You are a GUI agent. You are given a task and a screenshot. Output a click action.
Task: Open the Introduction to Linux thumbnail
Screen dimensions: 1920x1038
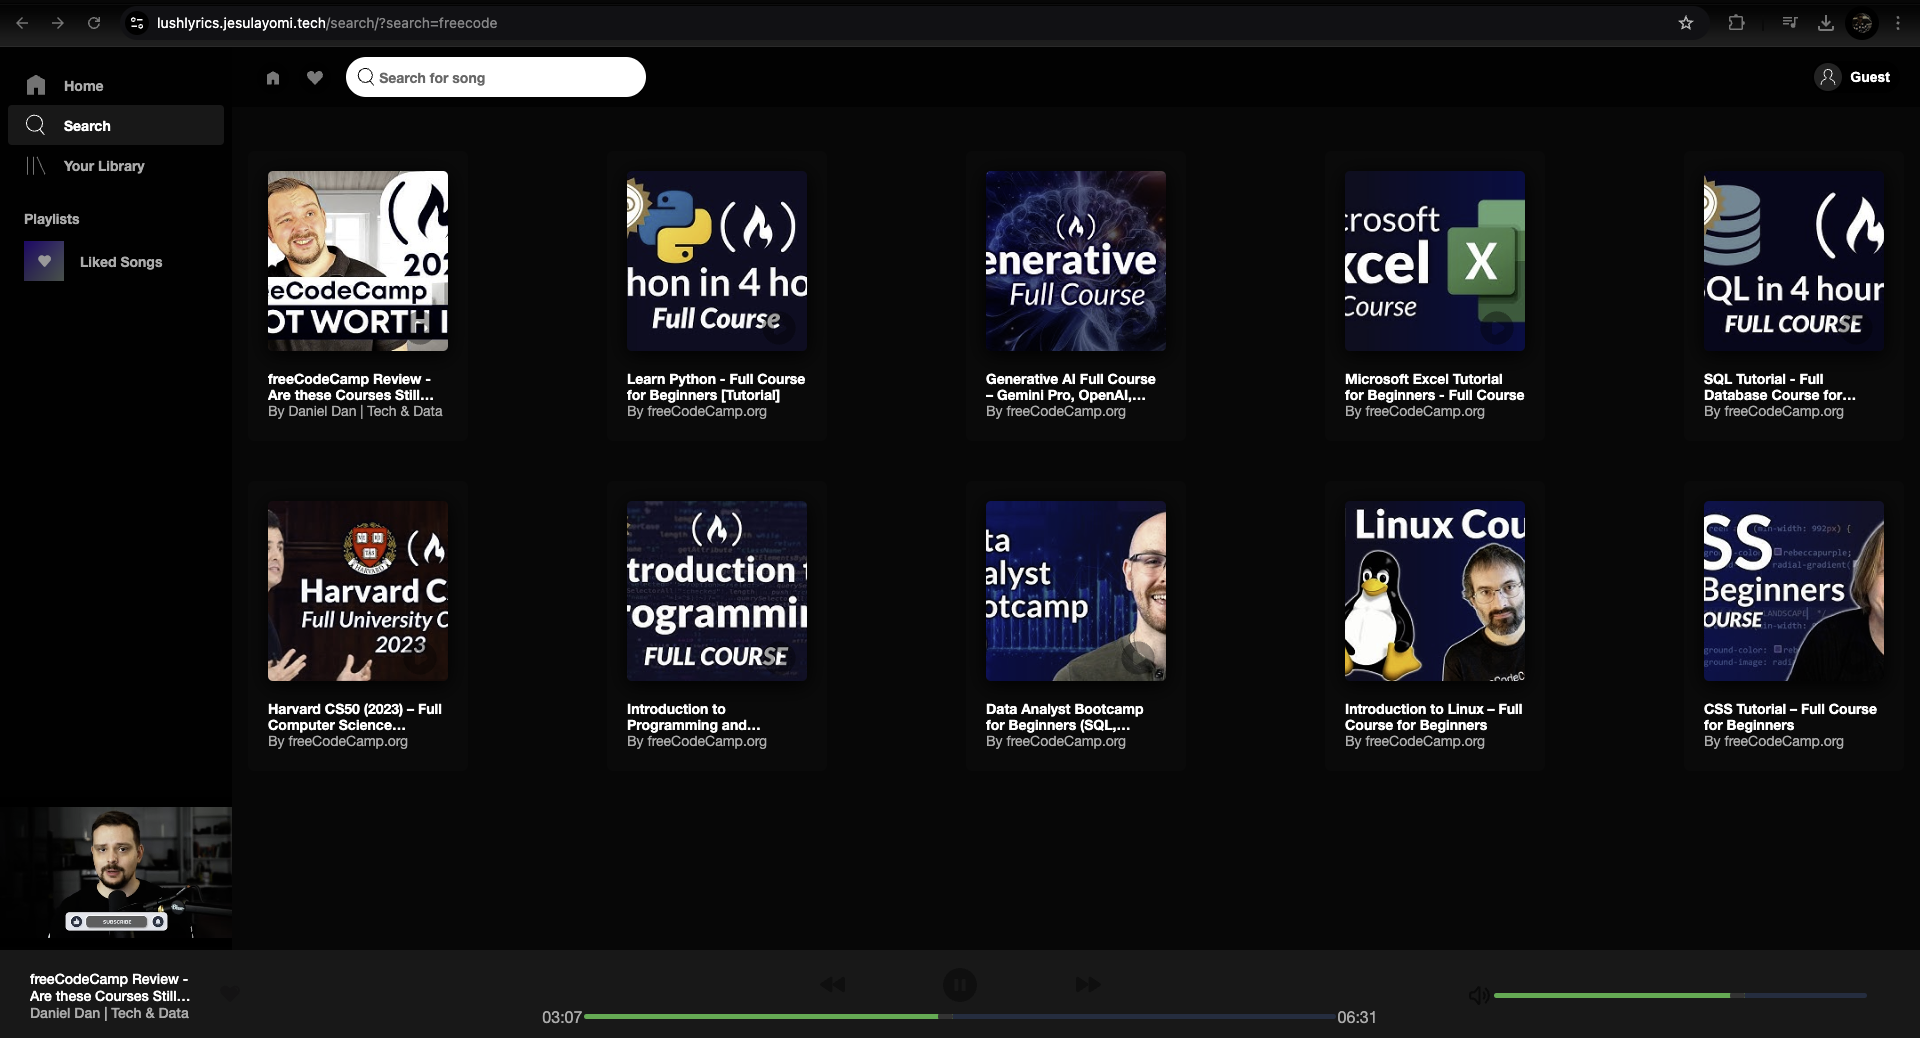1435,591
